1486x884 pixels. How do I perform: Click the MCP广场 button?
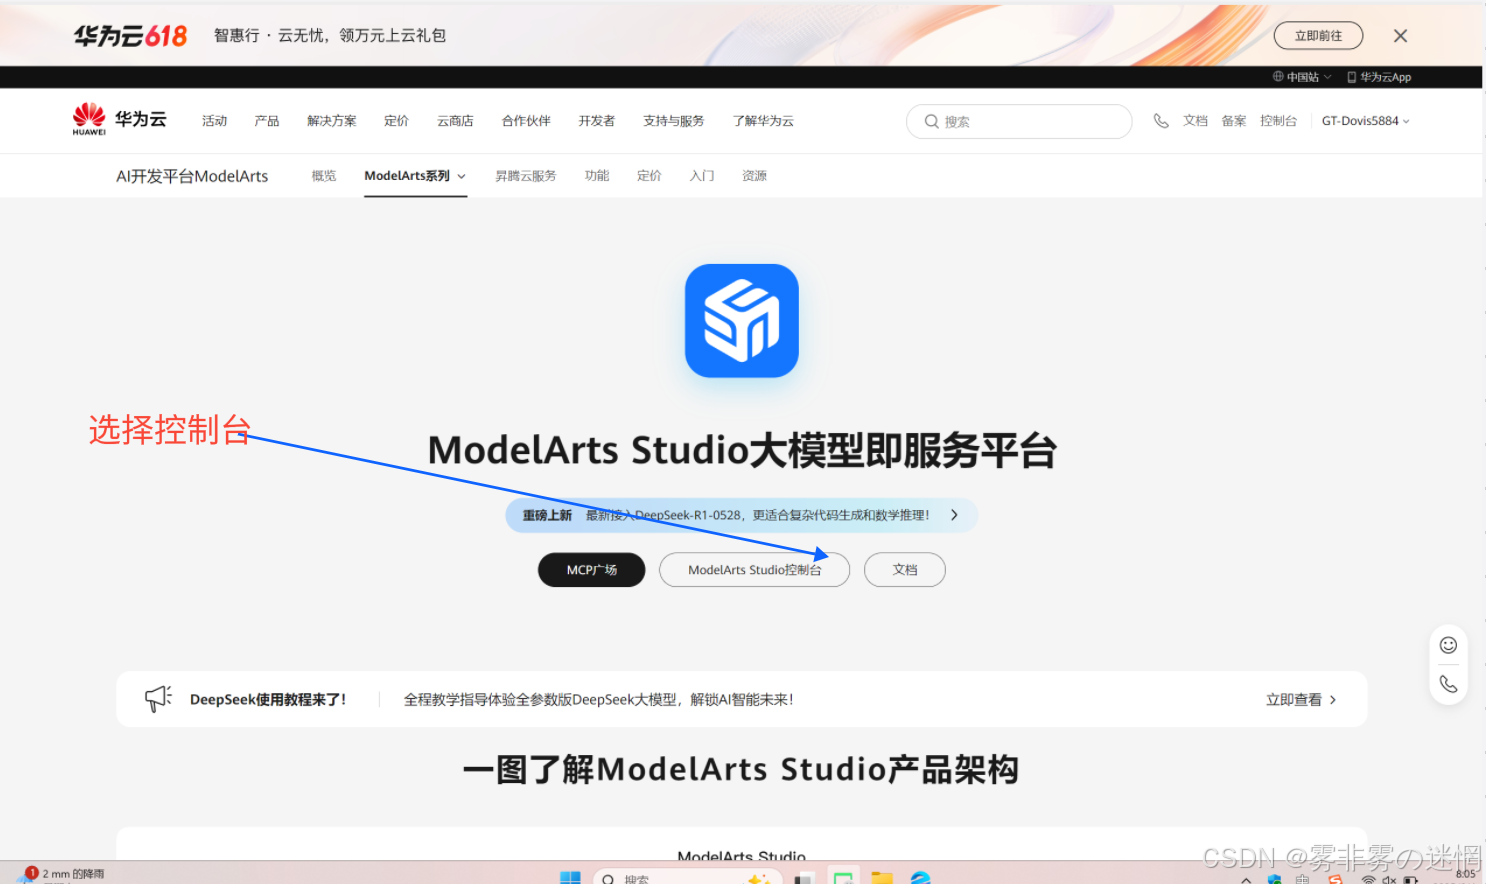pos(591,570)
